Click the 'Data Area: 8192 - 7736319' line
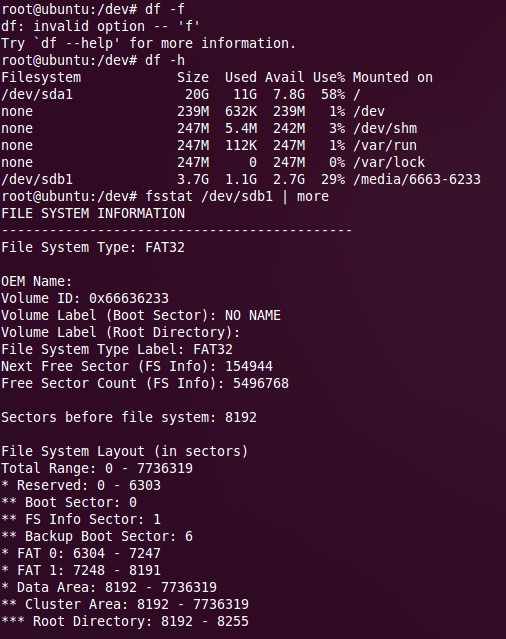Viewport: 506px width, 639px height. (x=109, y=587)
